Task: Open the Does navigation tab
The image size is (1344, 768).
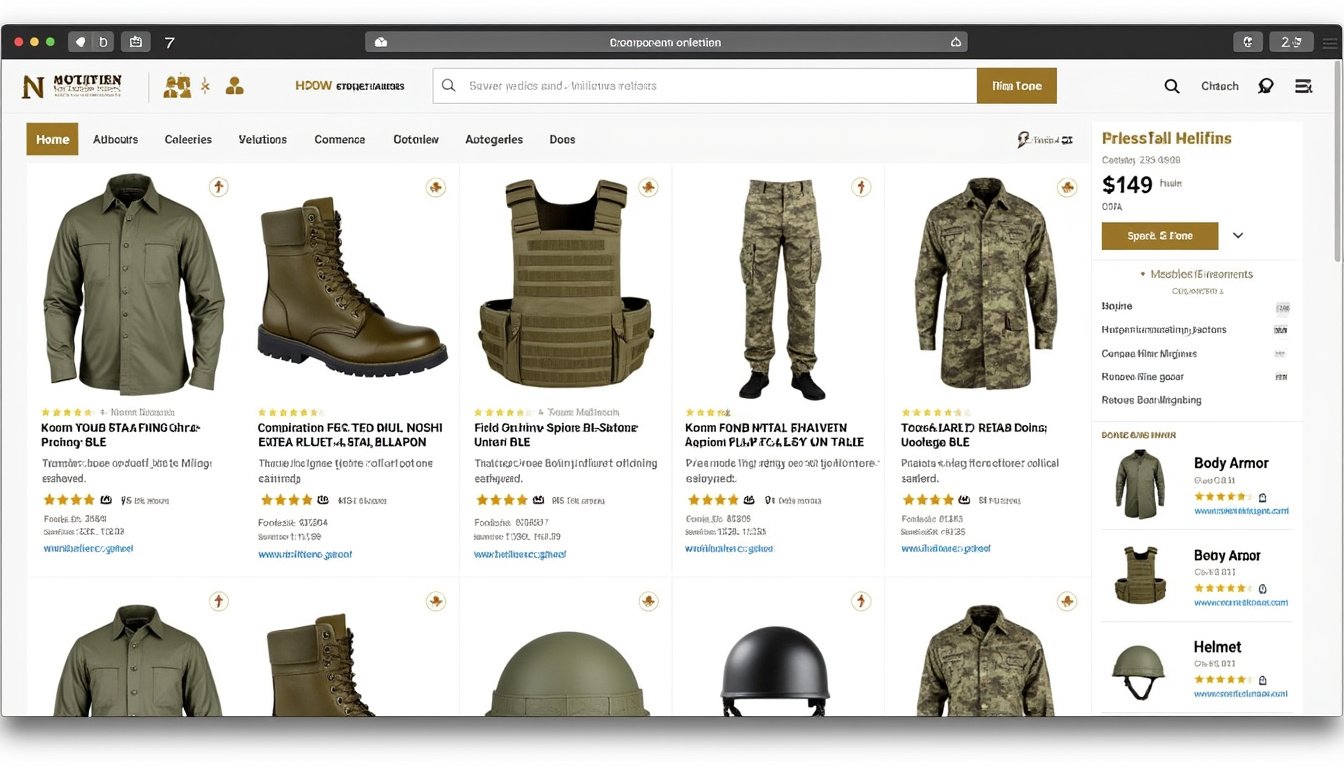Action: tap(562, 140)
